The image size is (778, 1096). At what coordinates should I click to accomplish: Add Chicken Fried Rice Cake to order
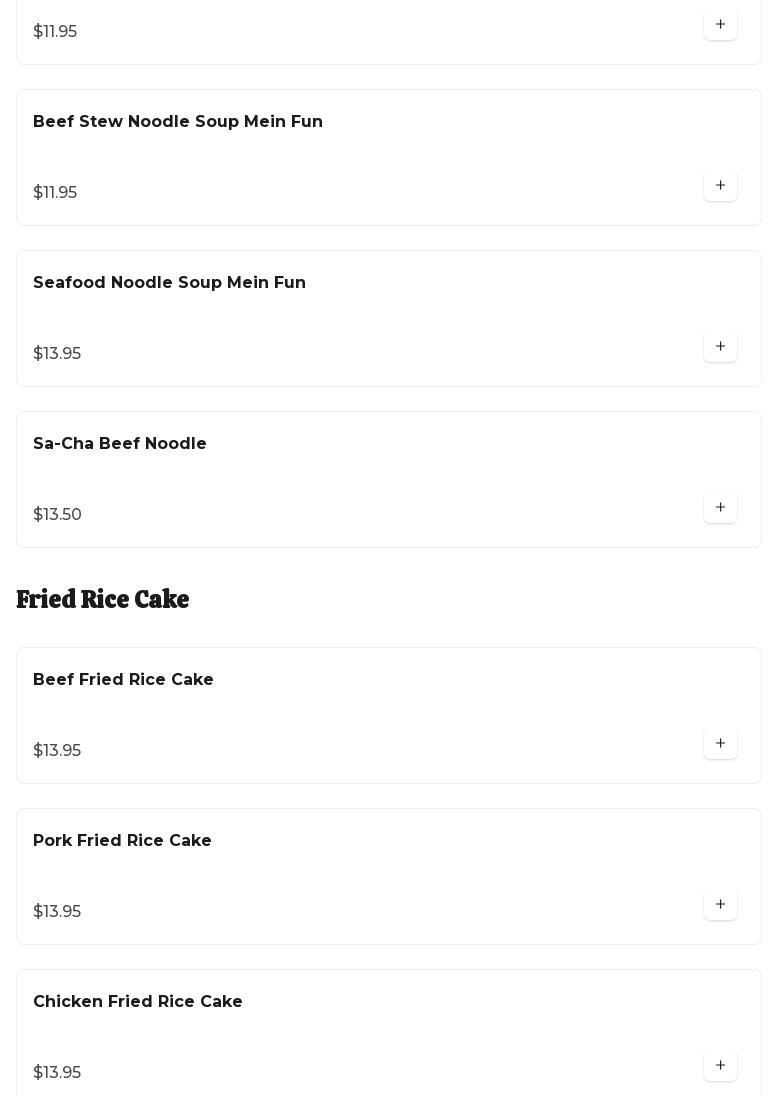click(720, 1066)
